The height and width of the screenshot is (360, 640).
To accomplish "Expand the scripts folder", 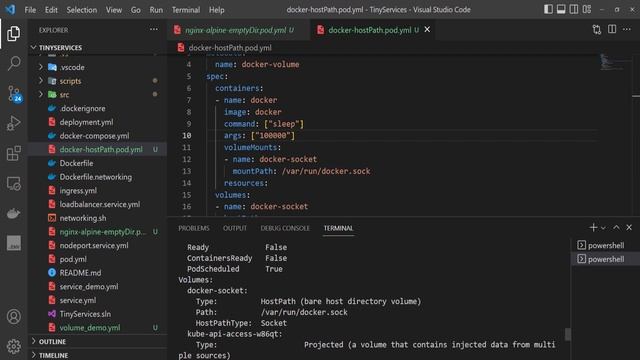I will (98, 81).
